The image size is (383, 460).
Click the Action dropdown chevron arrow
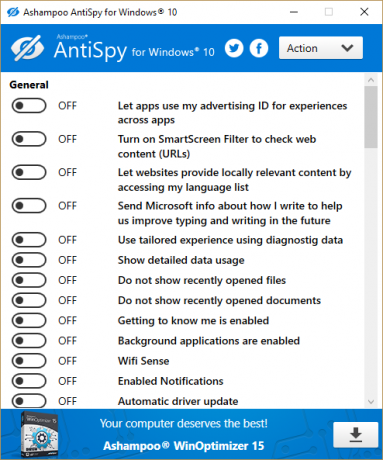coord(347,48)
